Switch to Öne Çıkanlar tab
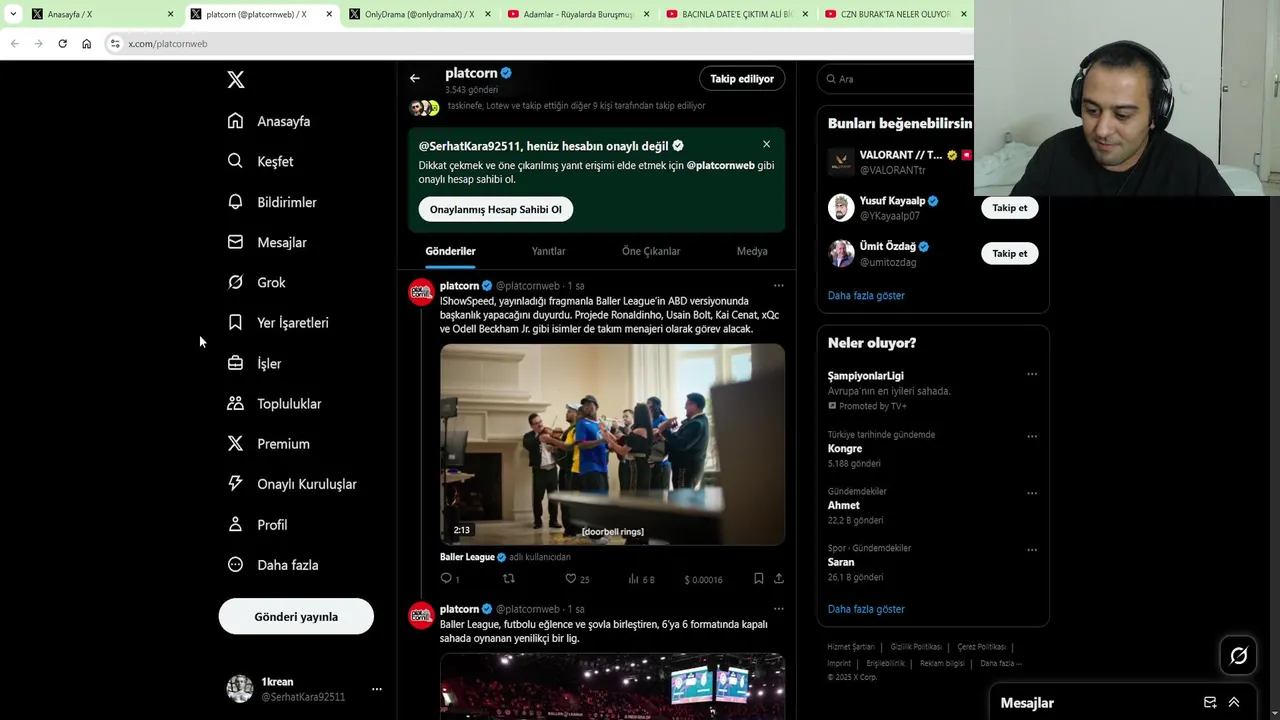Image resolution: width=1280 pixels, height=720 pixels. [651, 251]
